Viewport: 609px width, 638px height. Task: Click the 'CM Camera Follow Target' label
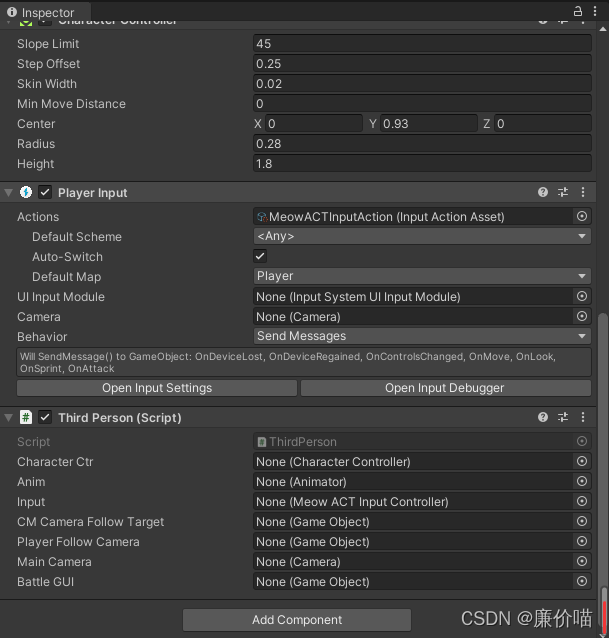pos(90,522)
